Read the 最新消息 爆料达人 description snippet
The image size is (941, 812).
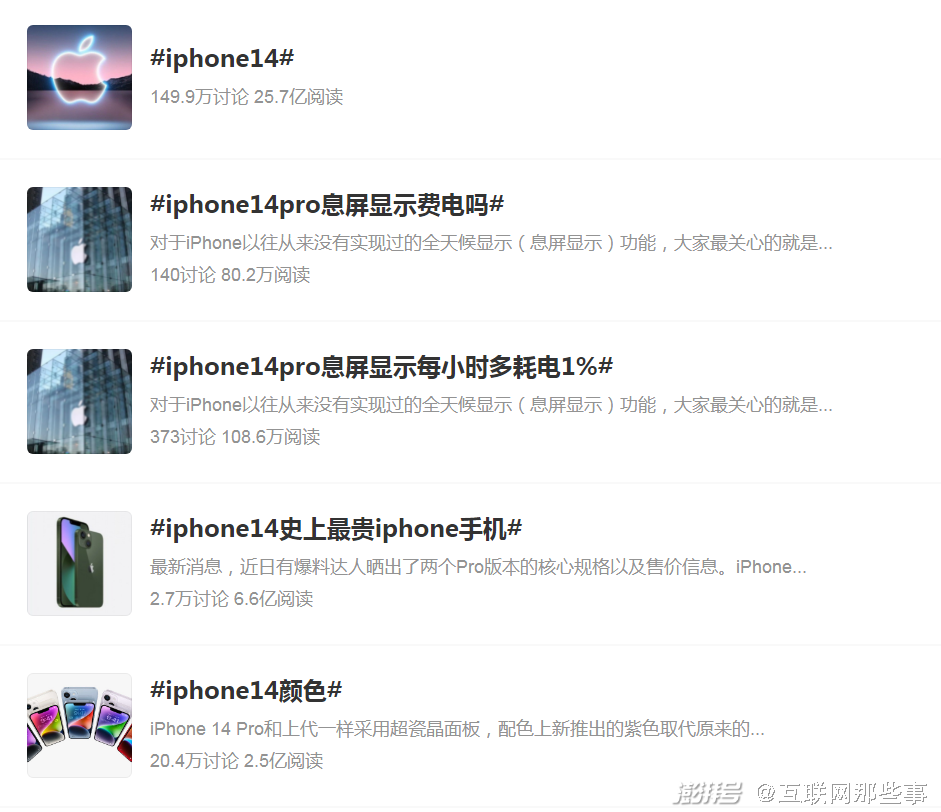pyautogui.click(x=478, y=567)
